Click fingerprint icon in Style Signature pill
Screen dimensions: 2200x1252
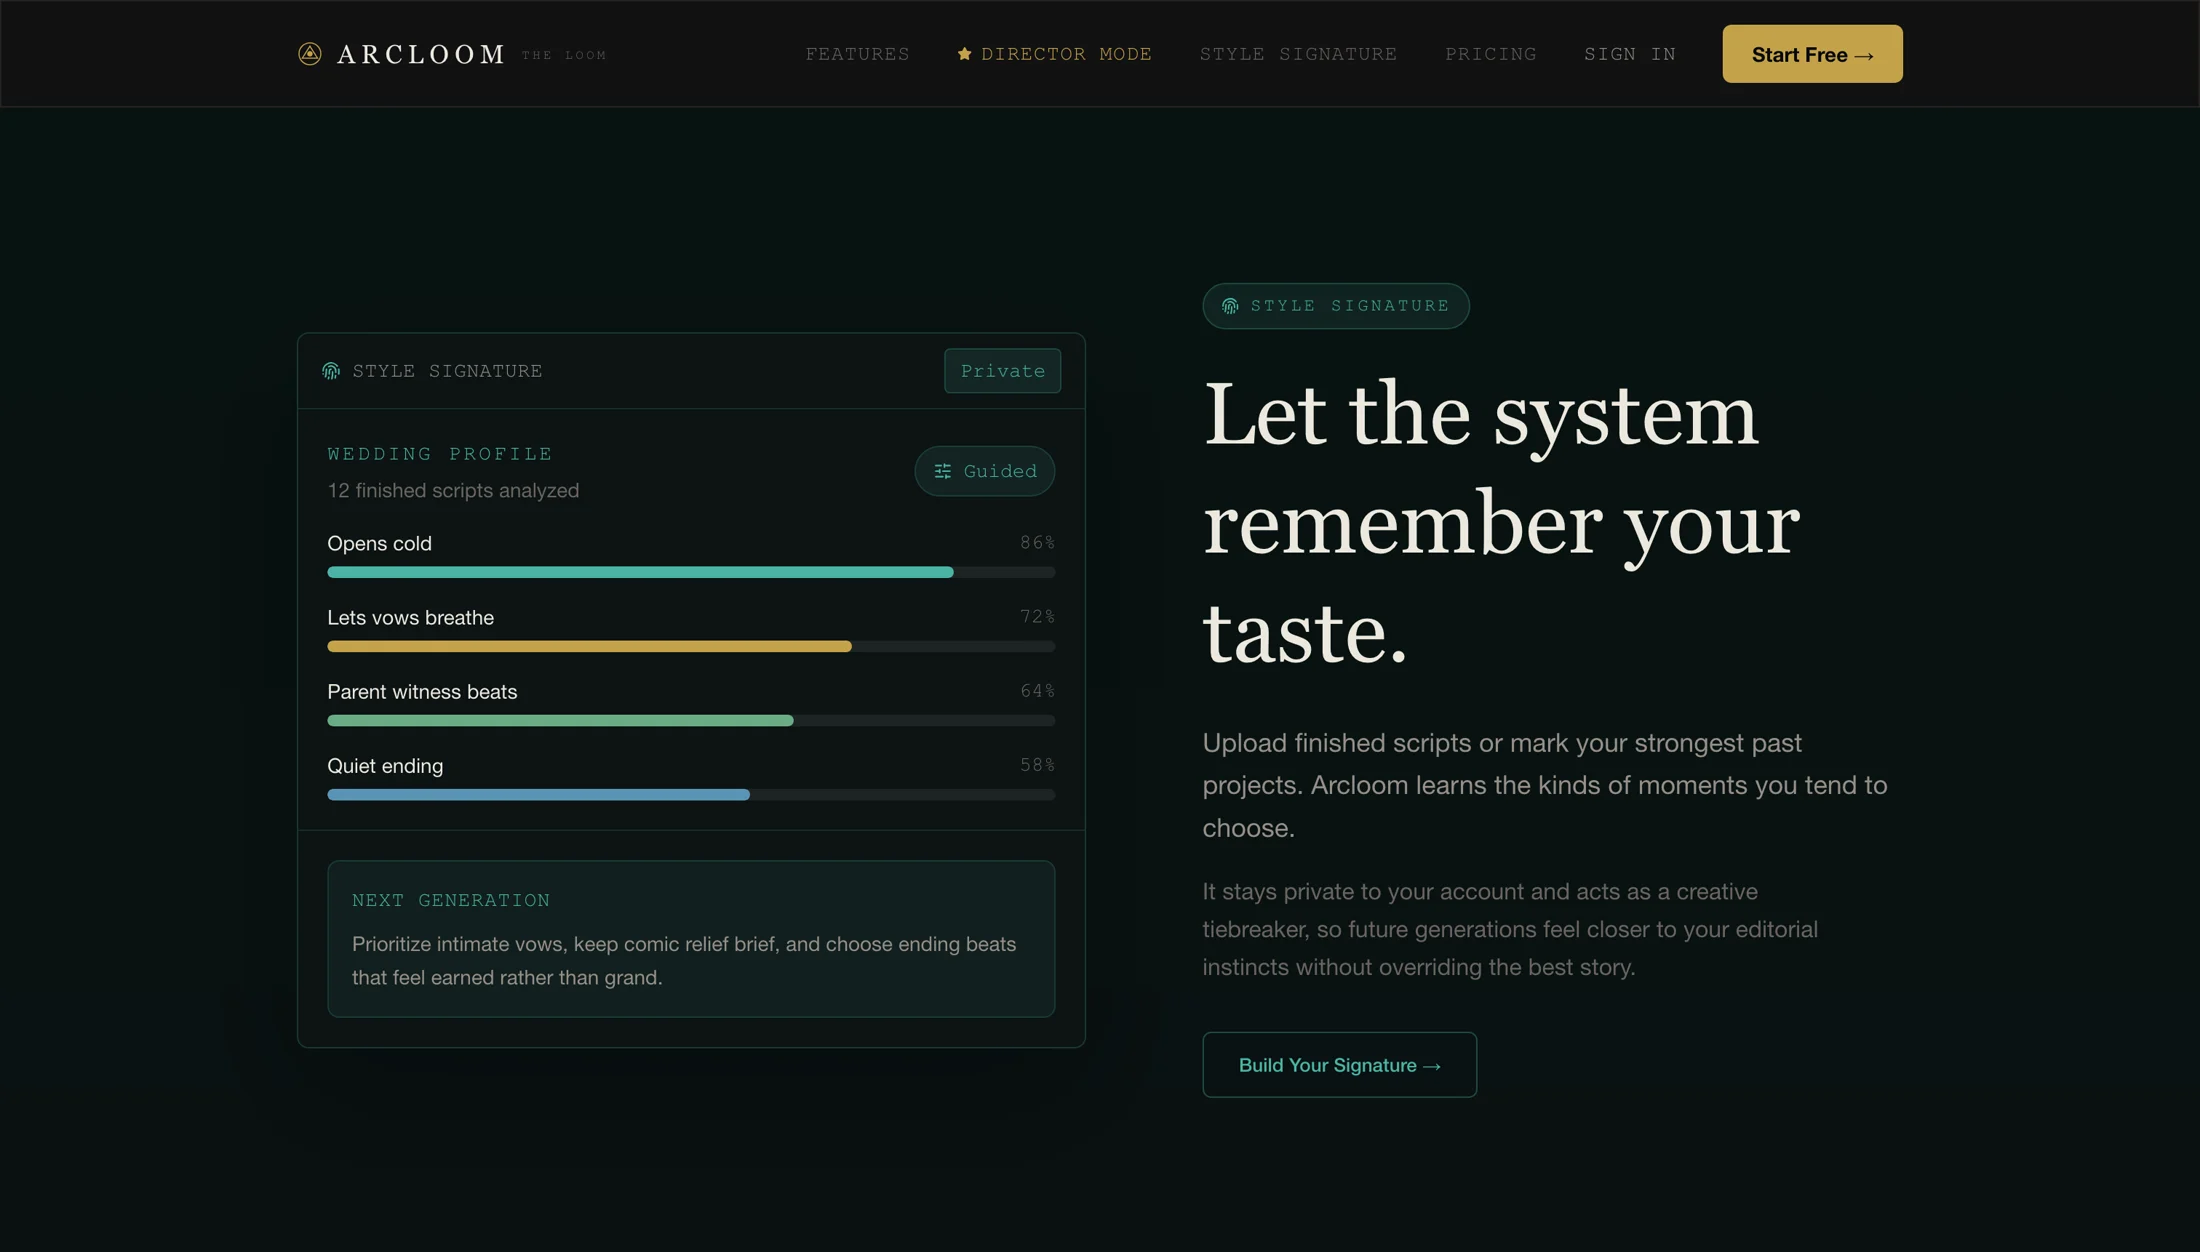(x=1230, y=306)
